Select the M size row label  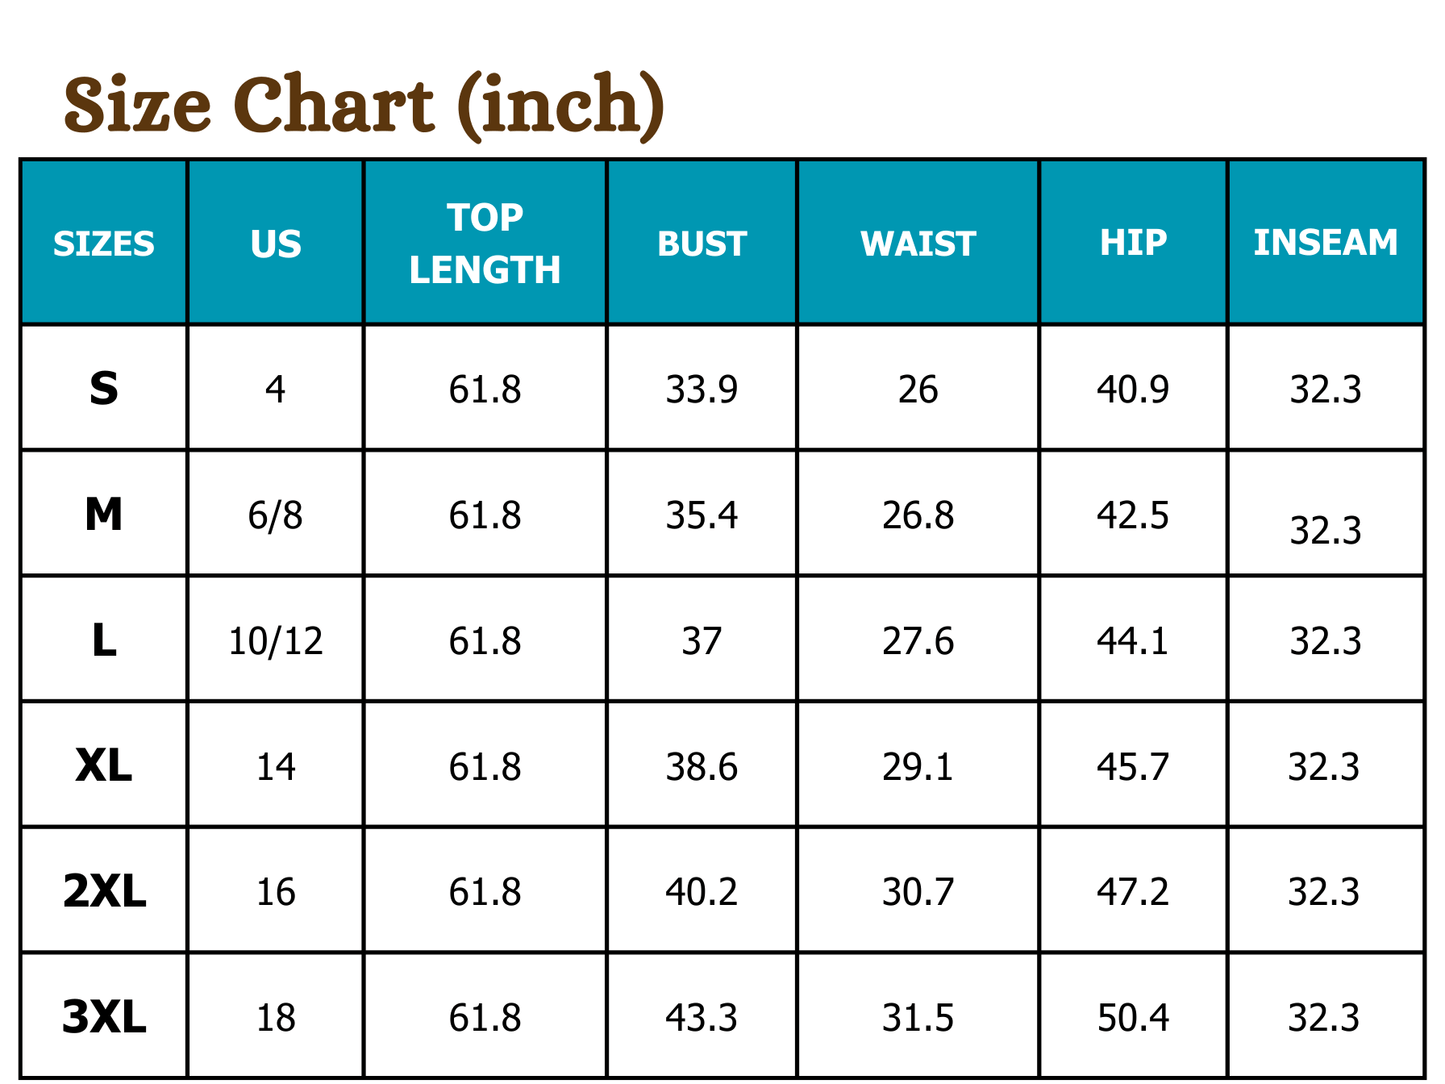(104, 515)
